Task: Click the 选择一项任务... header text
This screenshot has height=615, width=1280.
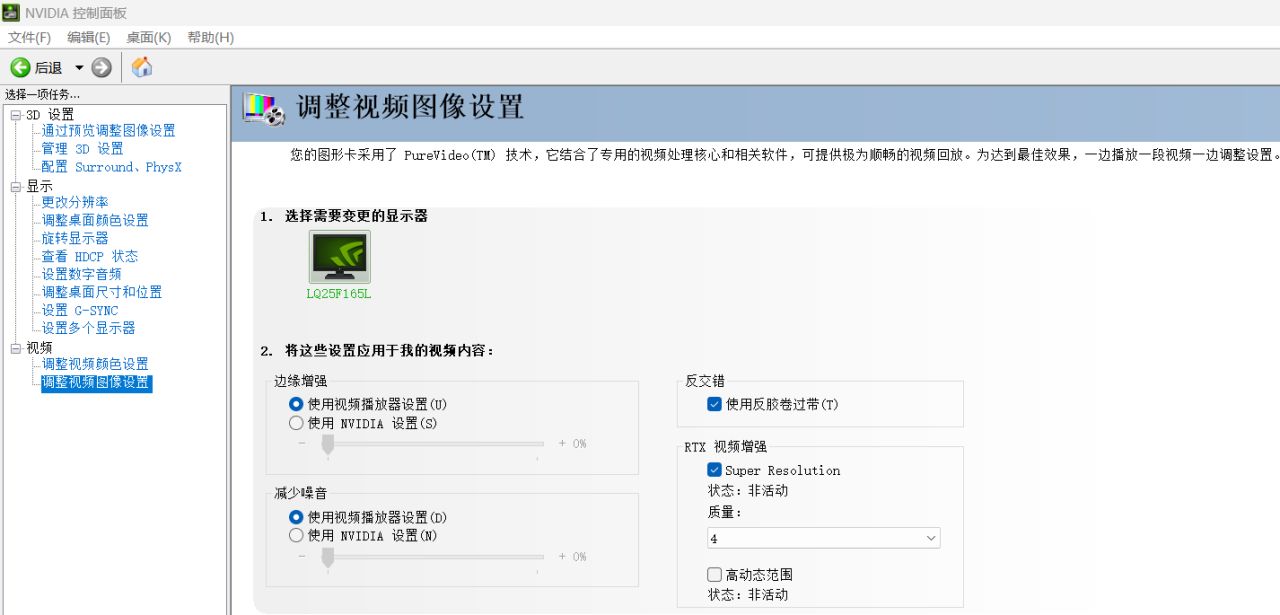Action: click(42, 94)
